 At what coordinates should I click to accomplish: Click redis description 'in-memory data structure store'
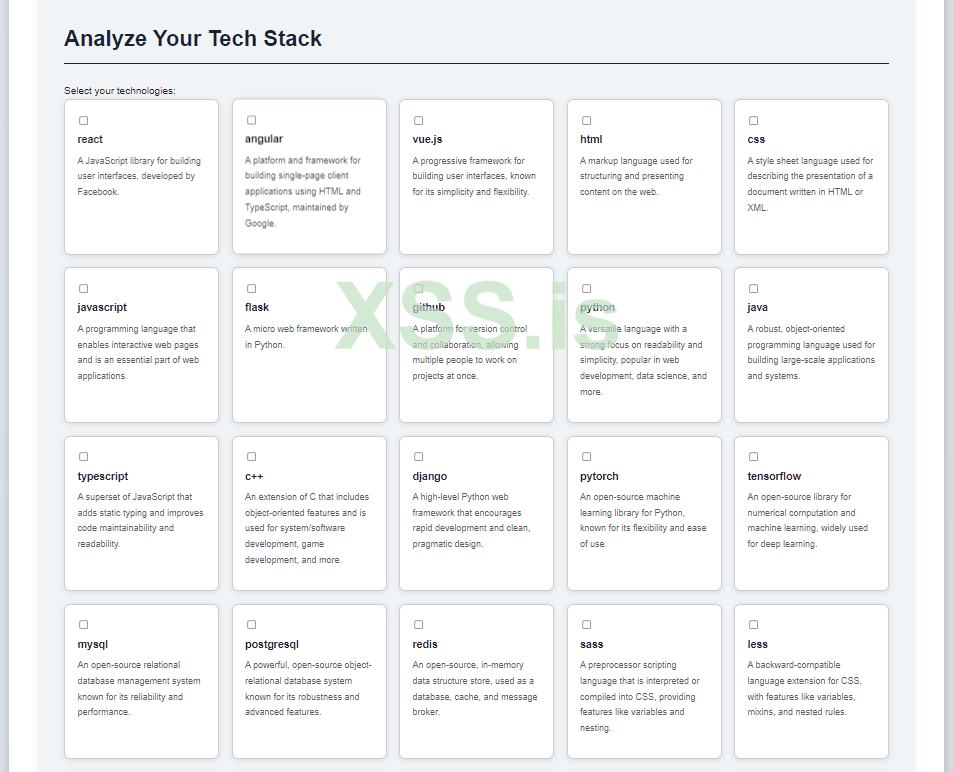[x=475, y=688]
